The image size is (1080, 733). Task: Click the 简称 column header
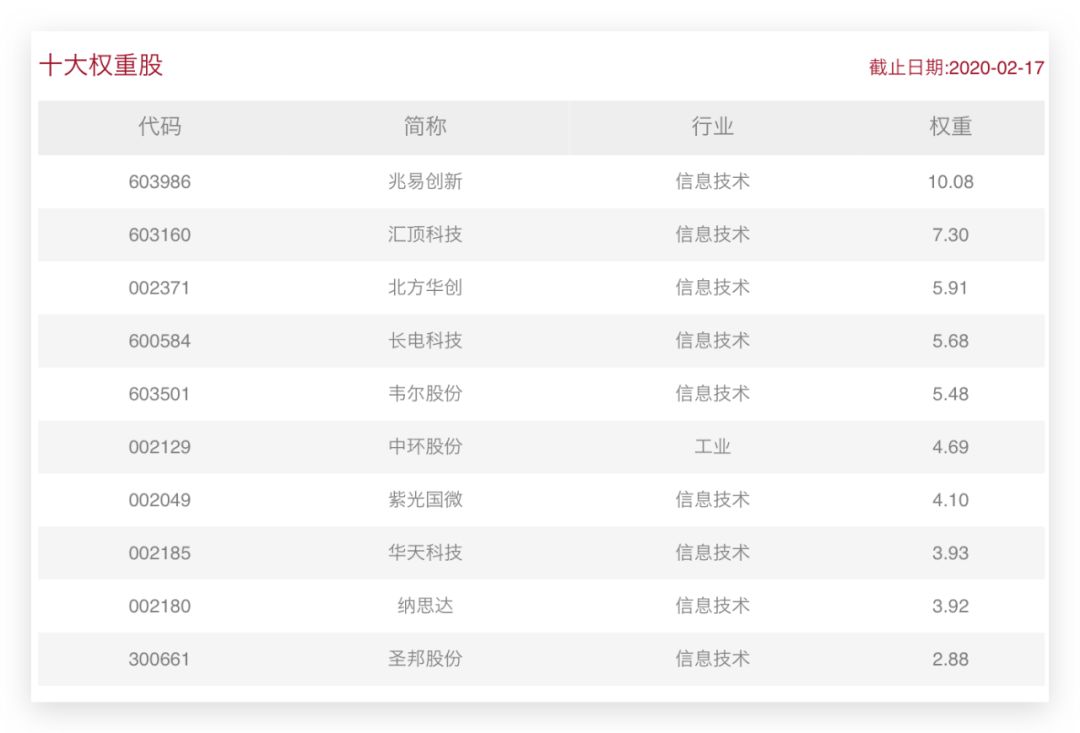pos(425,126)
